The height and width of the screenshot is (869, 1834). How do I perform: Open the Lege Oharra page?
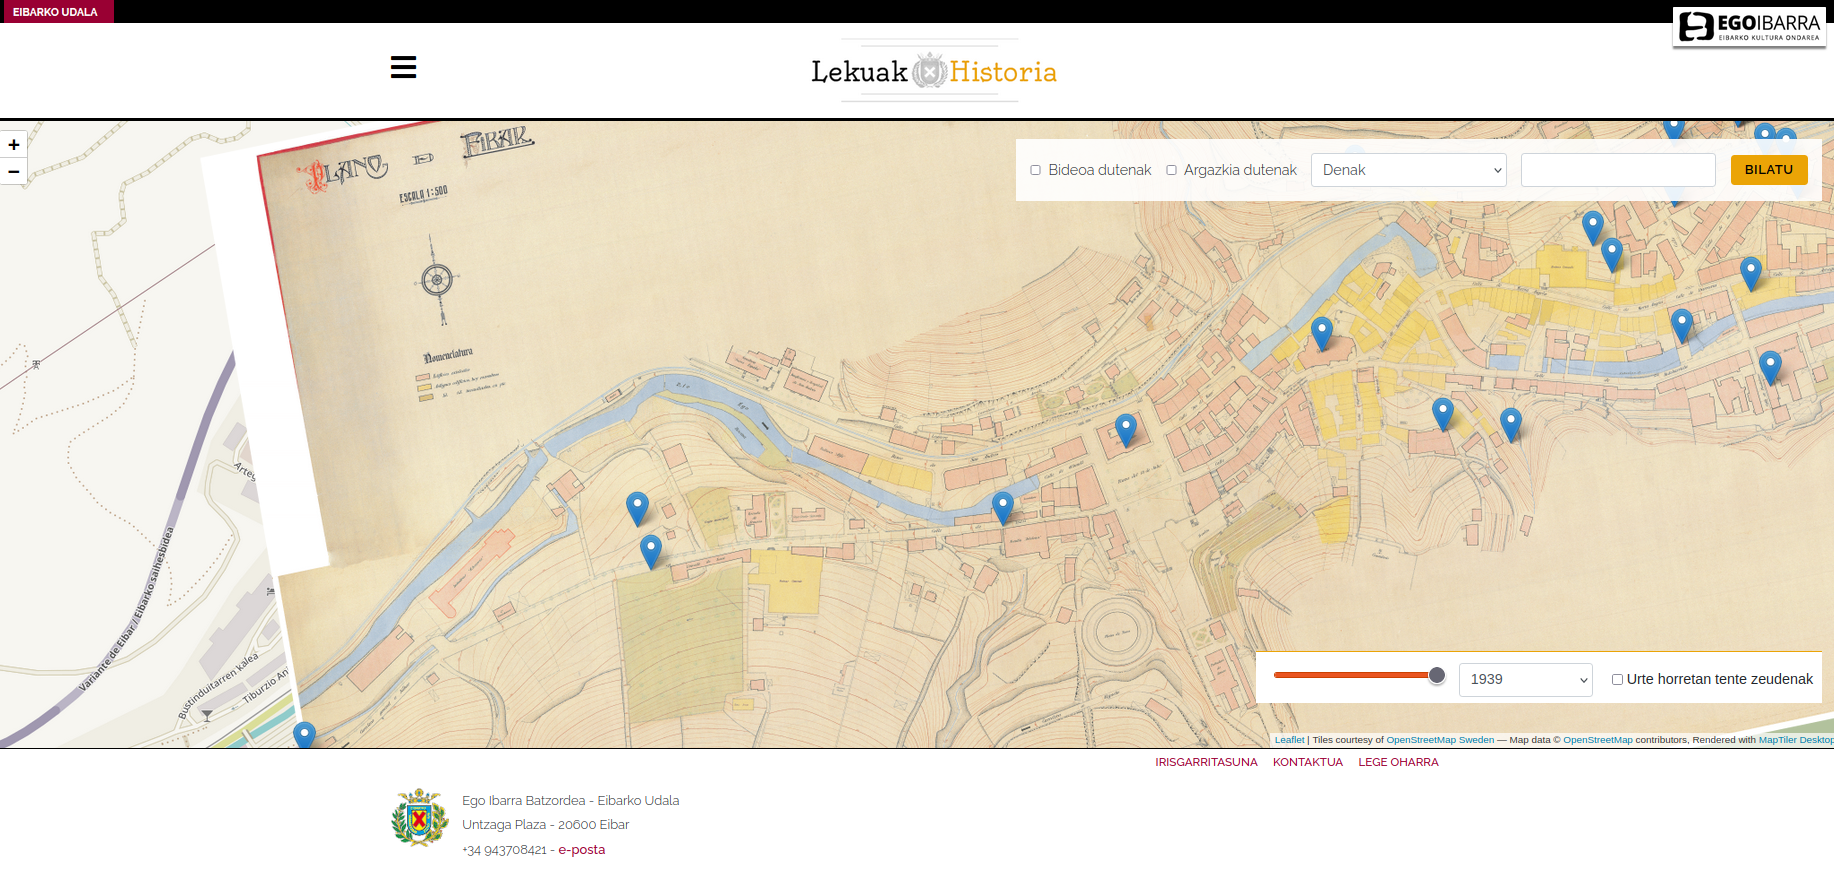[1398, 762]
